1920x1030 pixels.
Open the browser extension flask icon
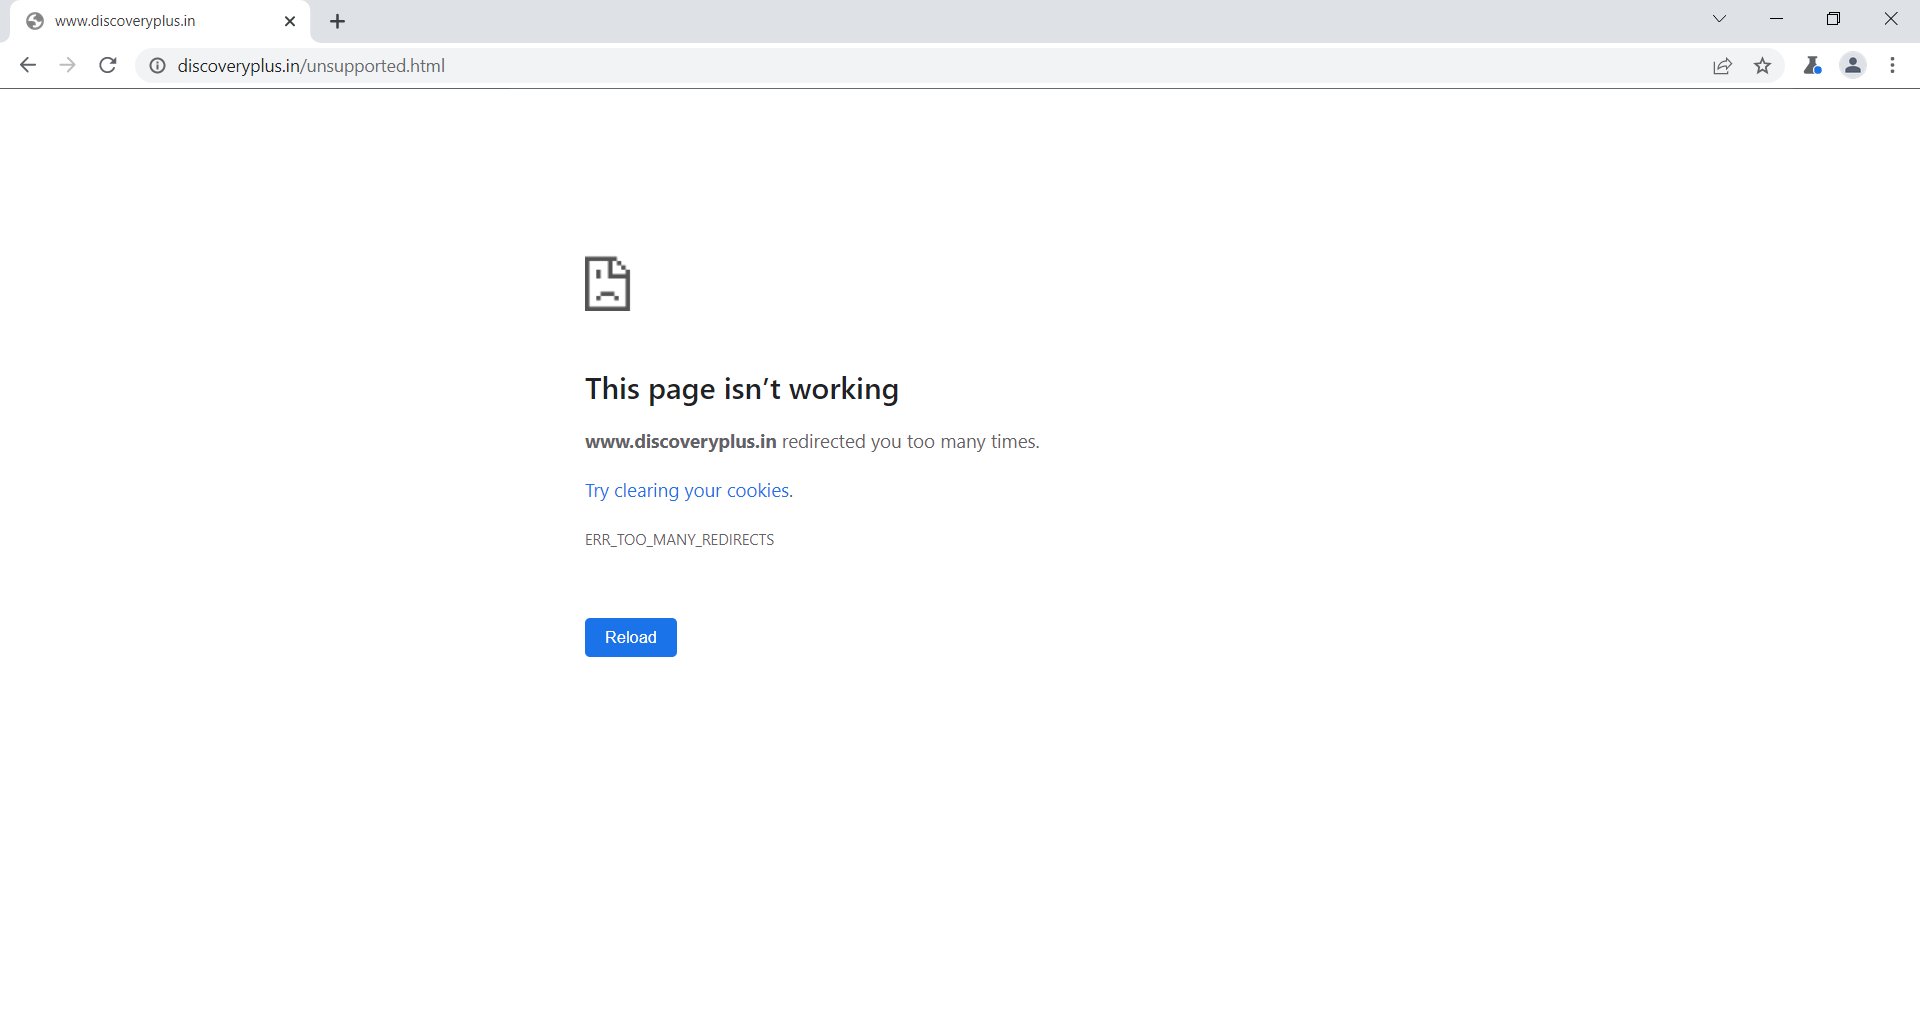1813,65
